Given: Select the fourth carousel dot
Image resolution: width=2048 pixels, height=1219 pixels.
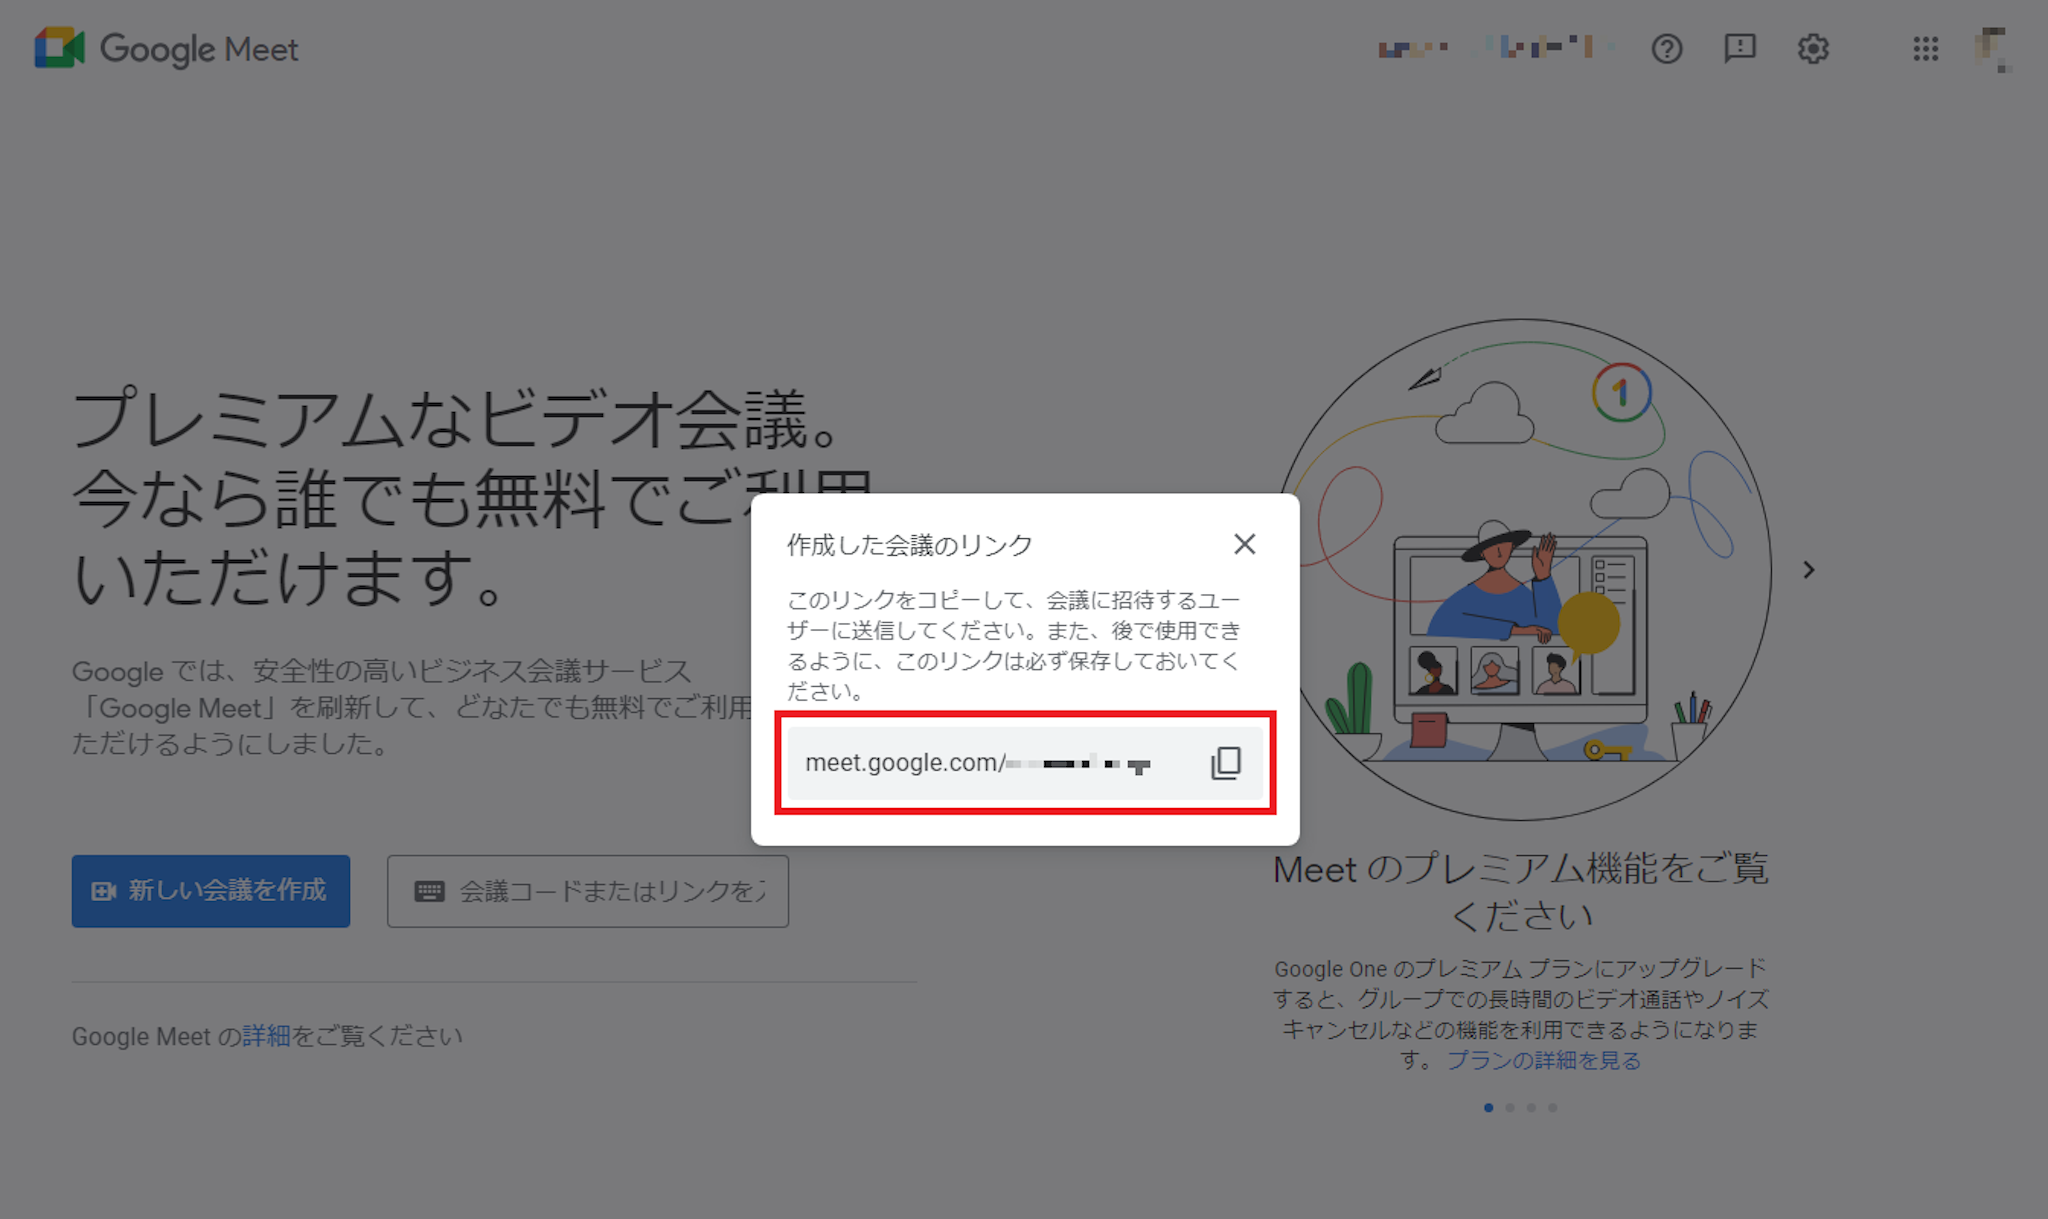Looking at the screenshot, I should [x=1552, y=1107].
